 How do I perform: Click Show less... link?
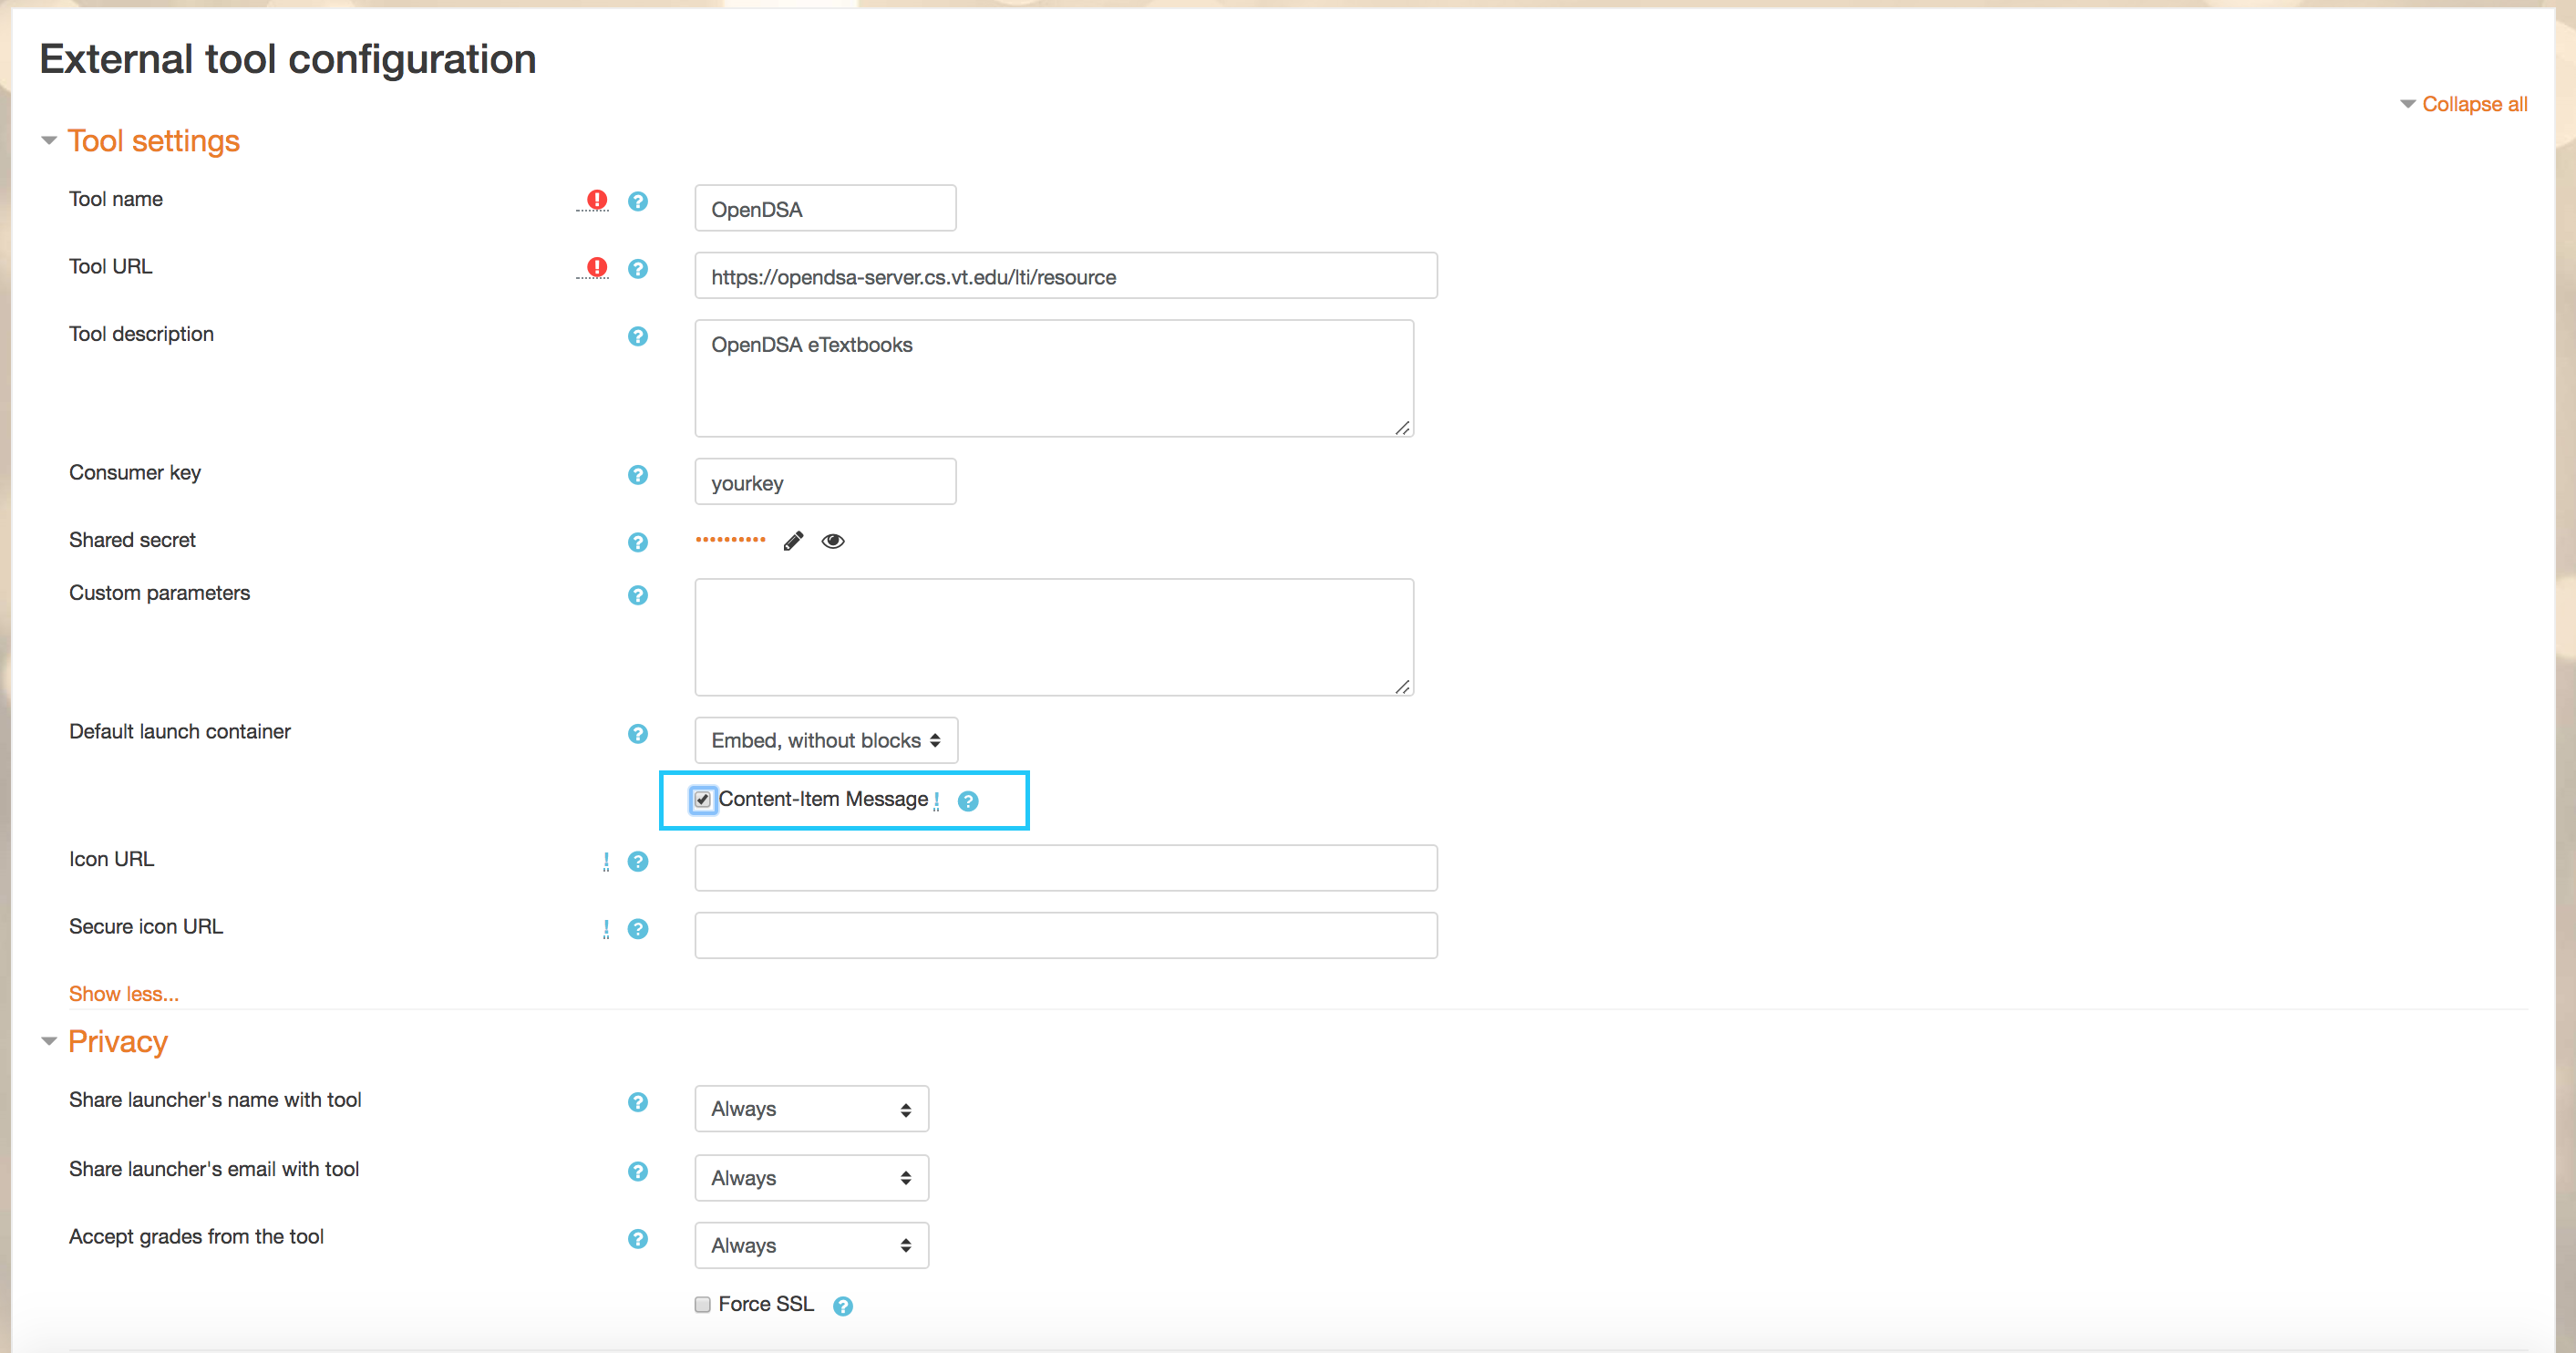[124, 994]
